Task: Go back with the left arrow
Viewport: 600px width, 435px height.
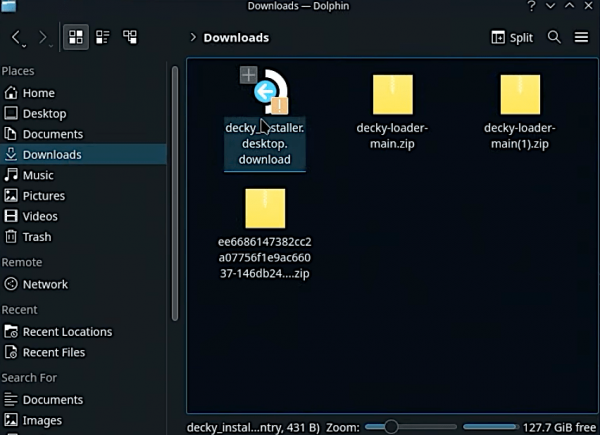Action: click(15, 37)
